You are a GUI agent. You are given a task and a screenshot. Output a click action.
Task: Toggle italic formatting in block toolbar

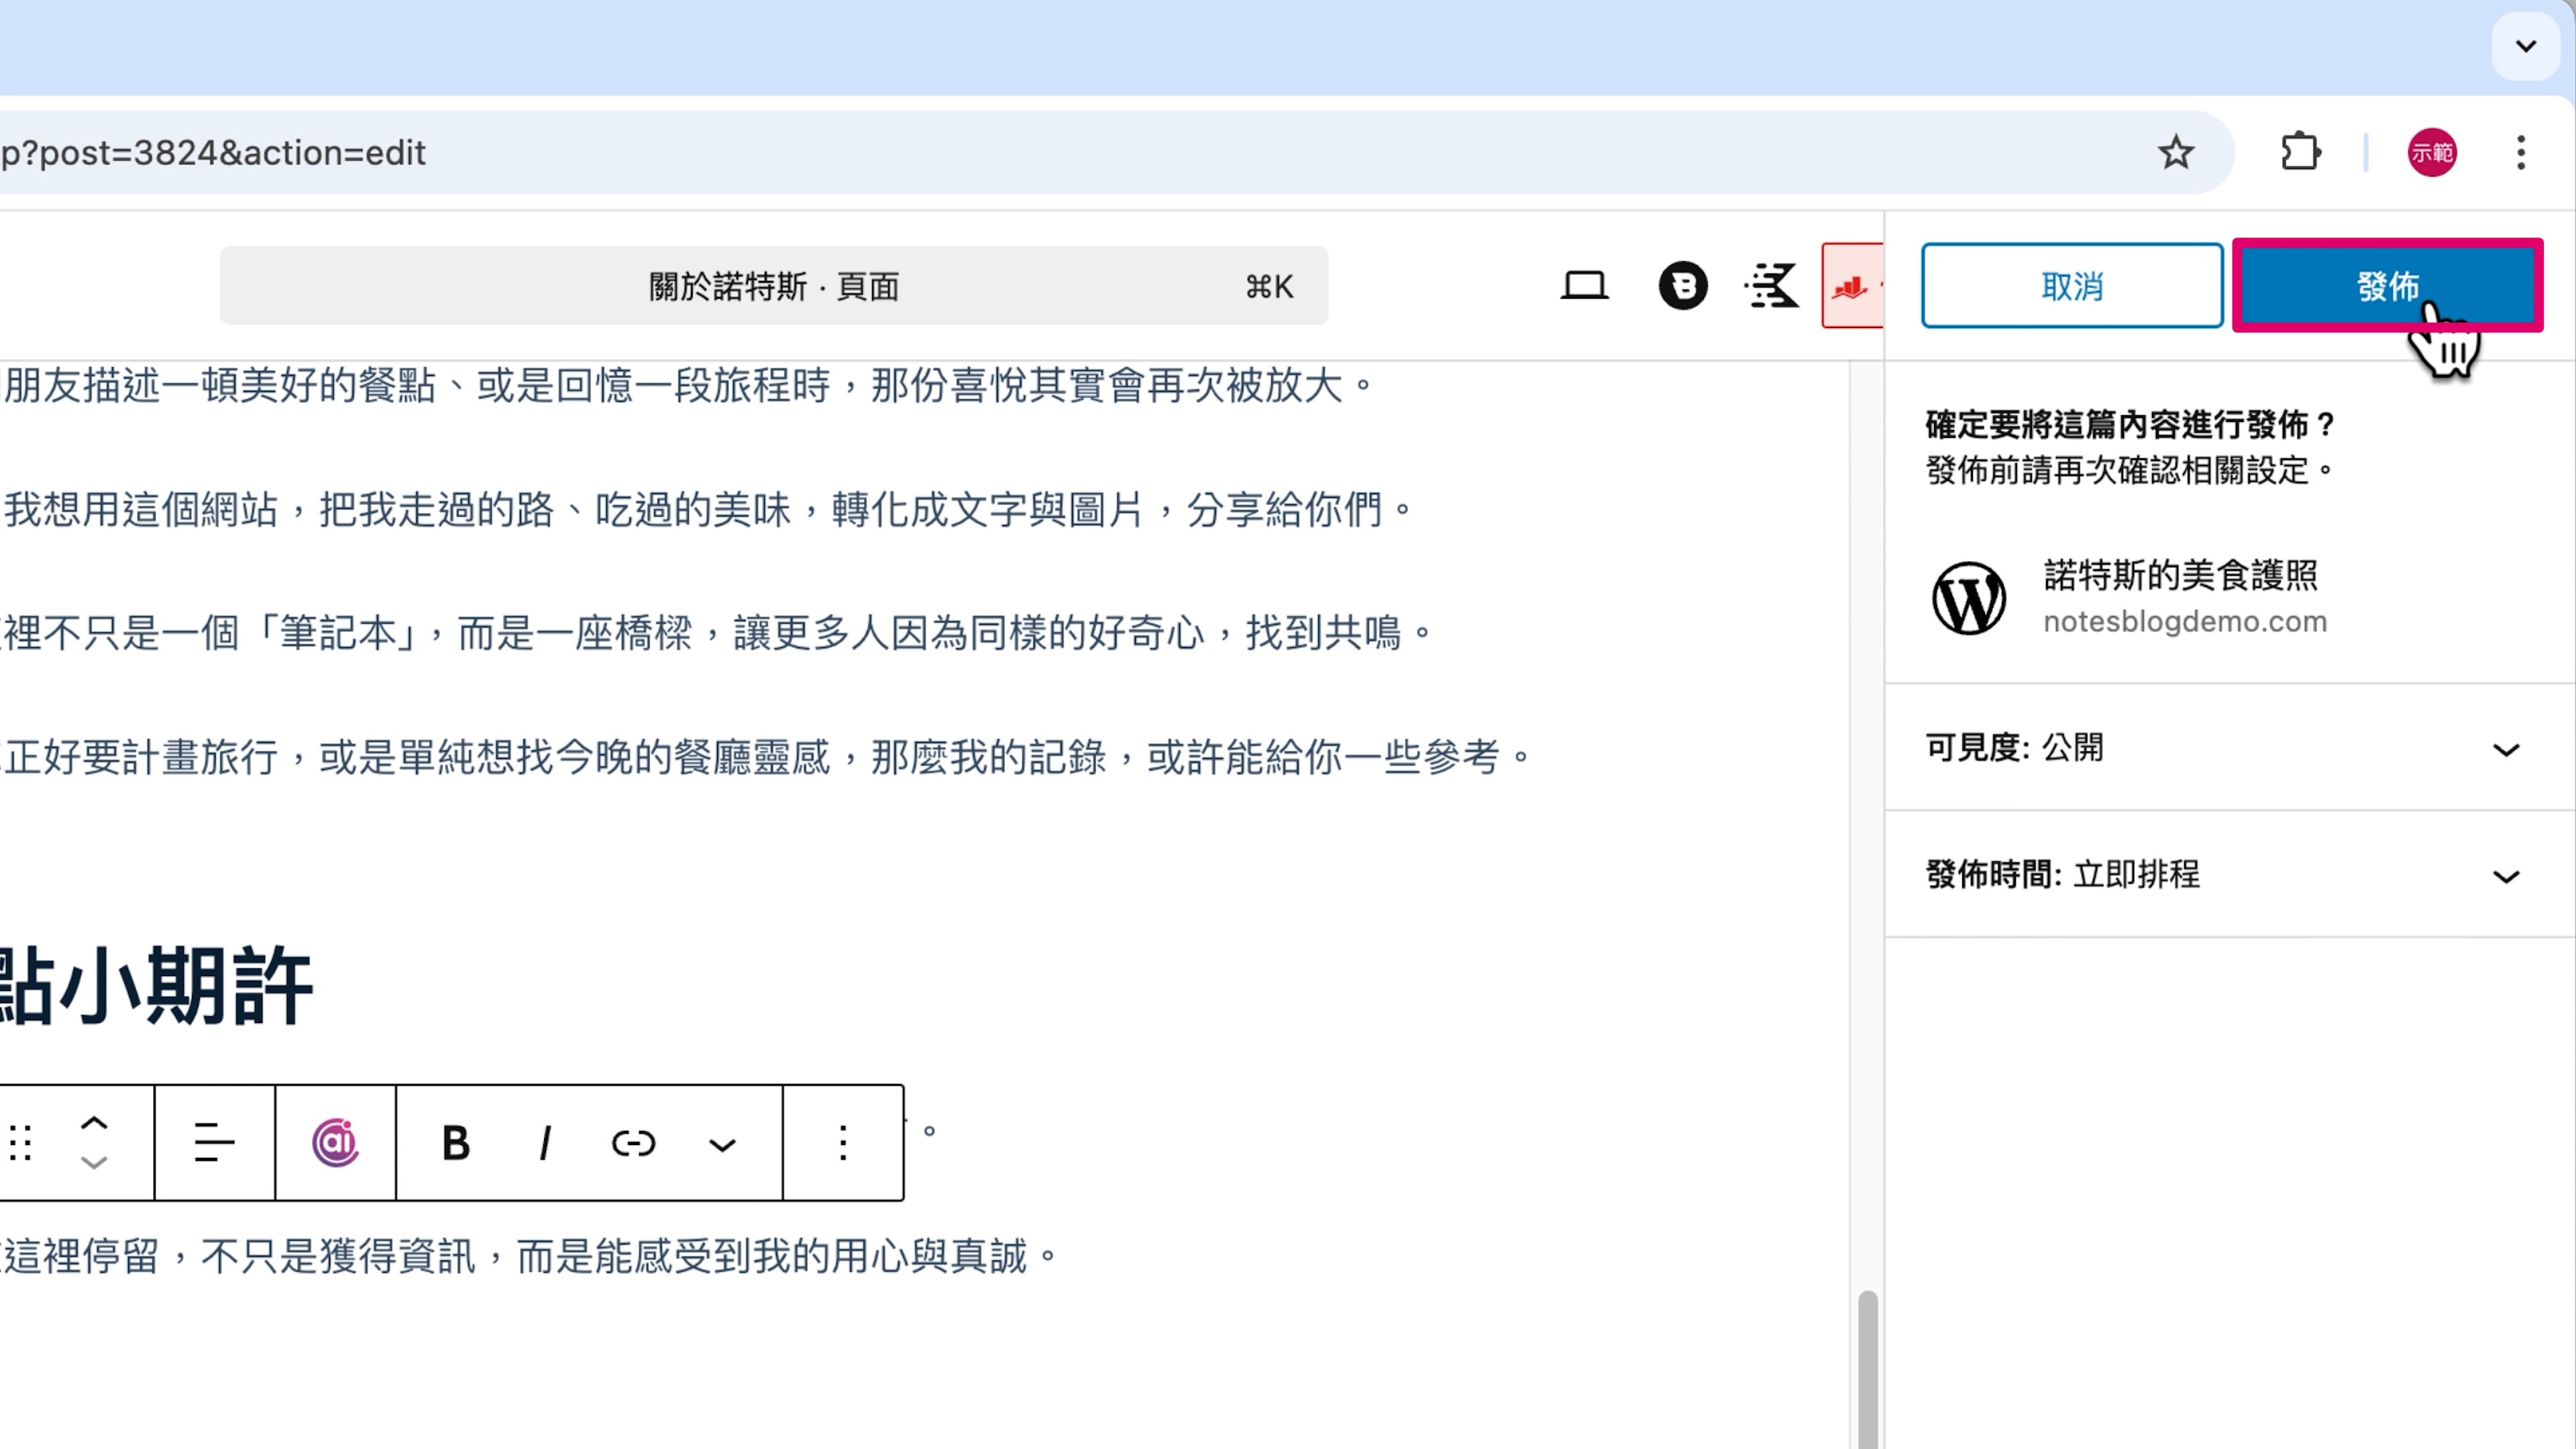[545, 1142]
